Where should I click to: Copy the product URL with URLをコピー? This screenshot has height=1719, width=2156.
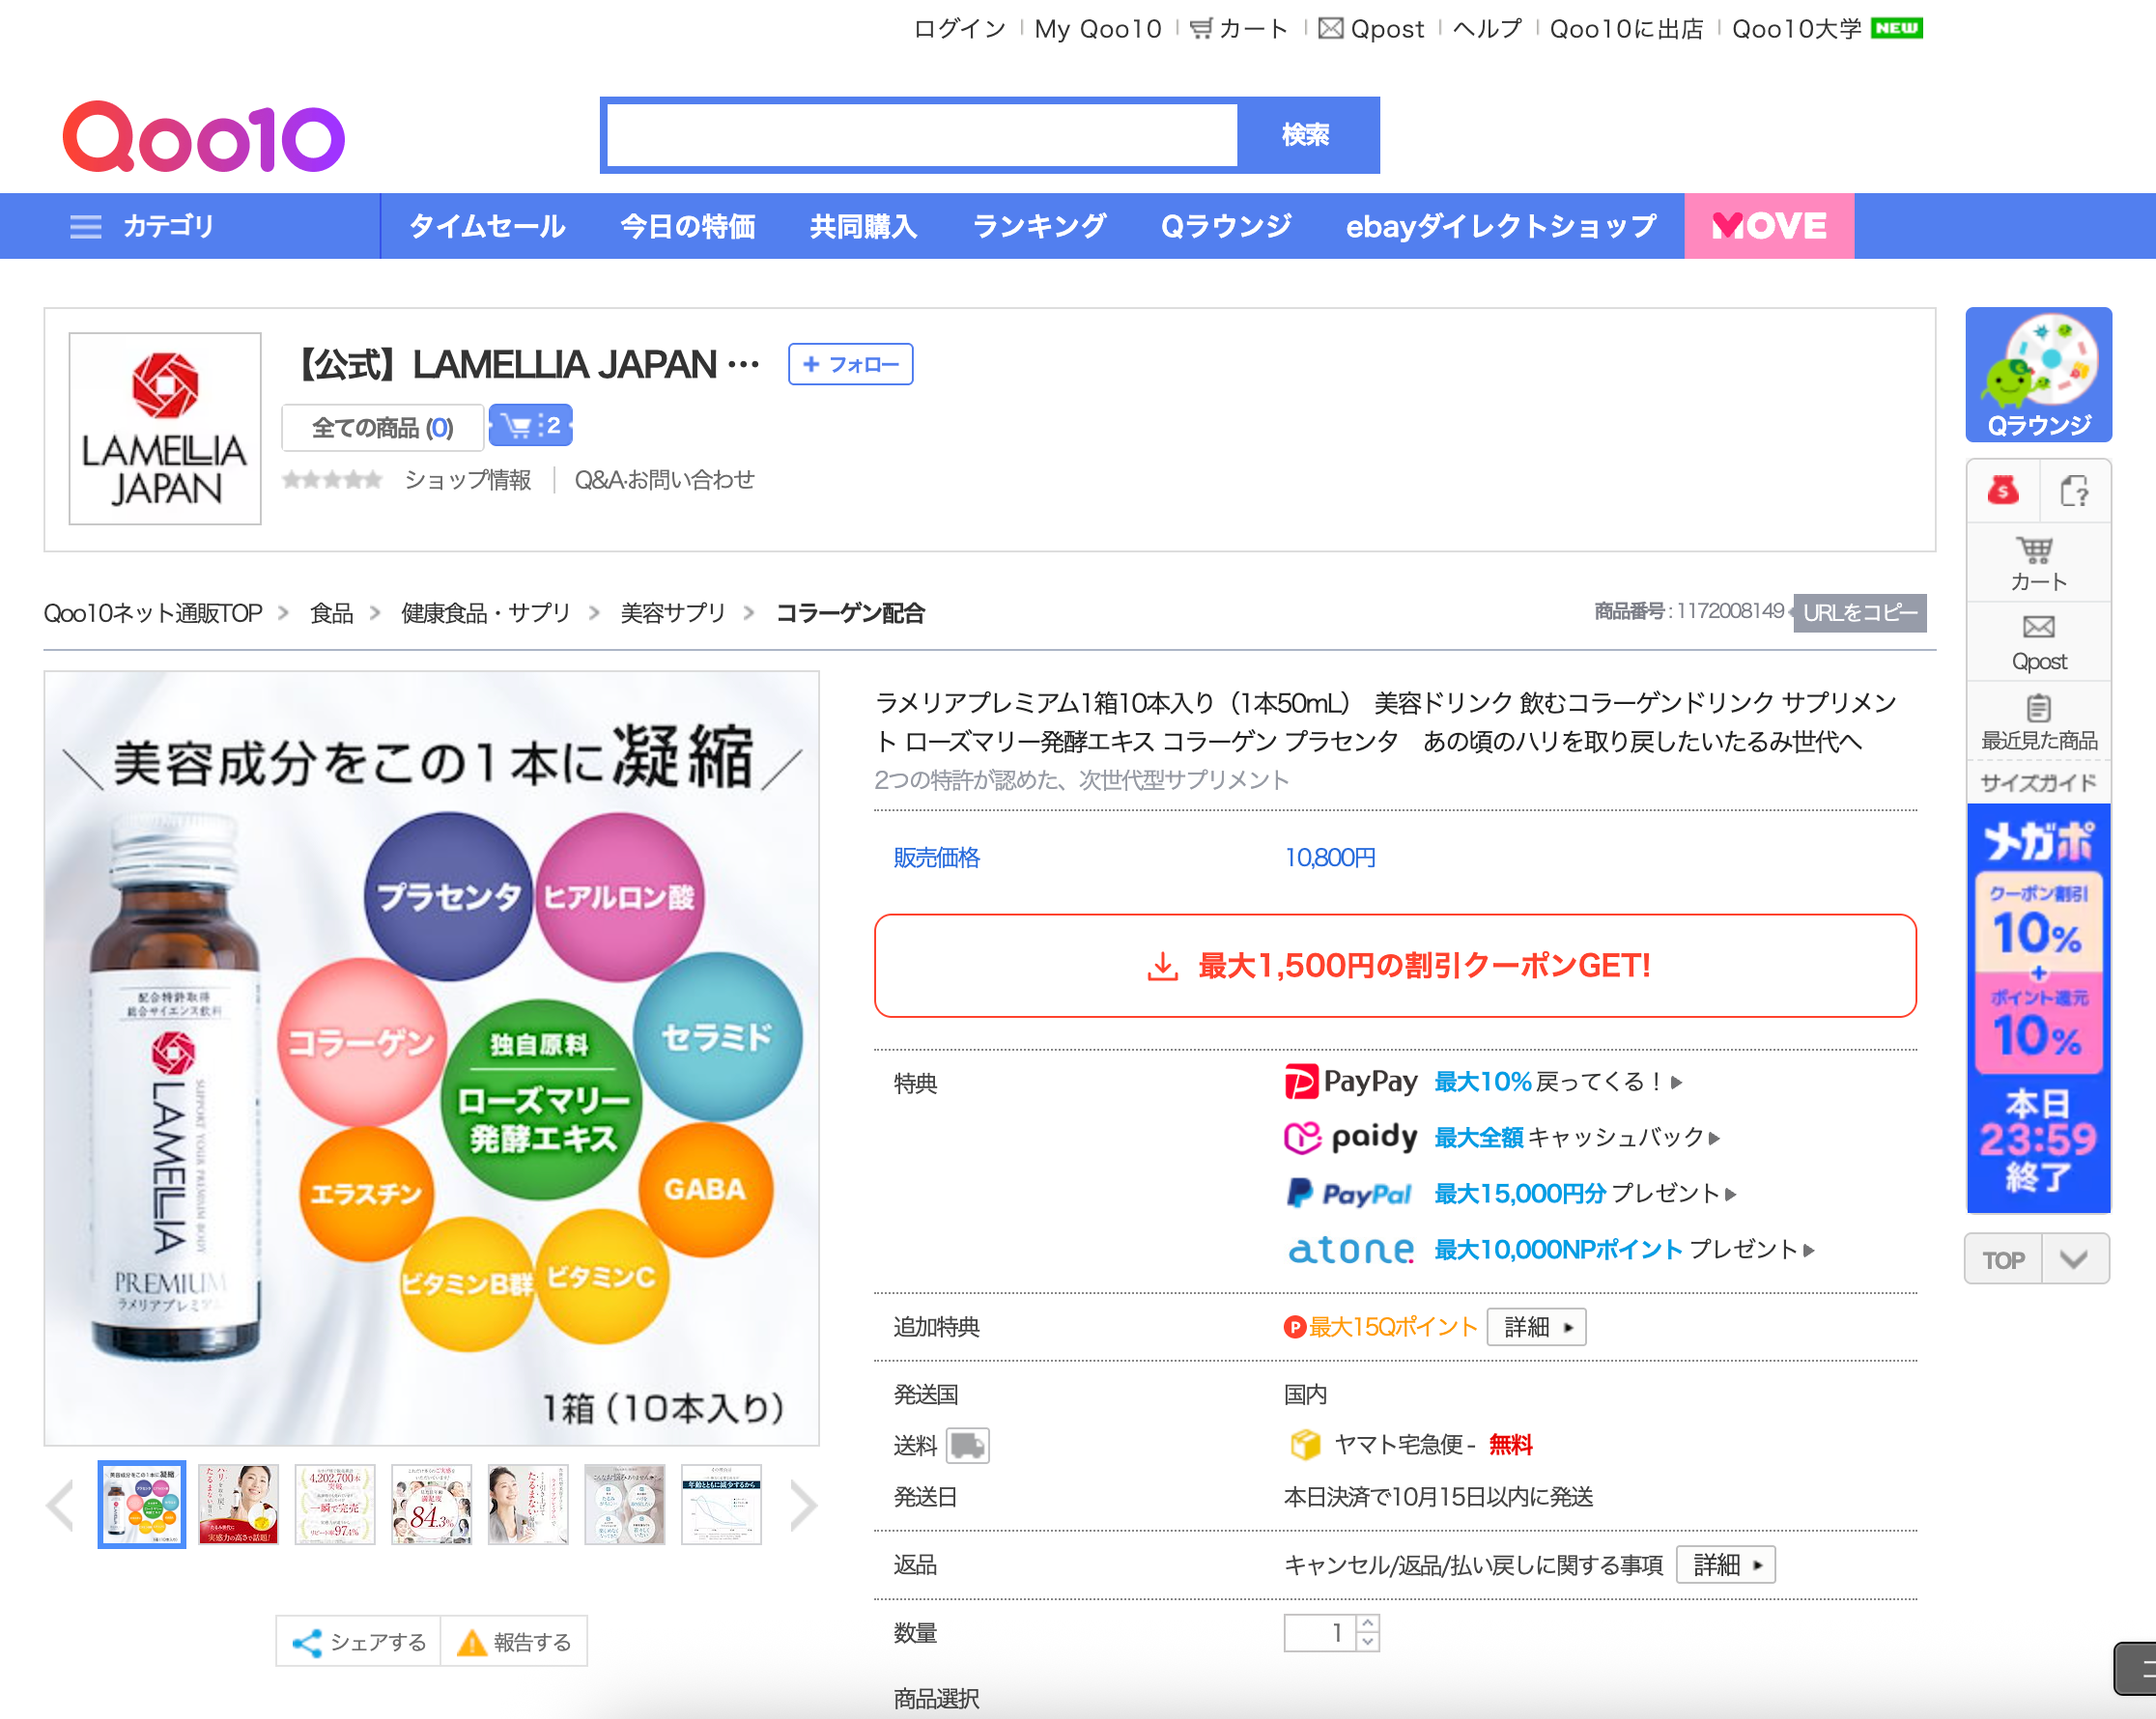1859,612
